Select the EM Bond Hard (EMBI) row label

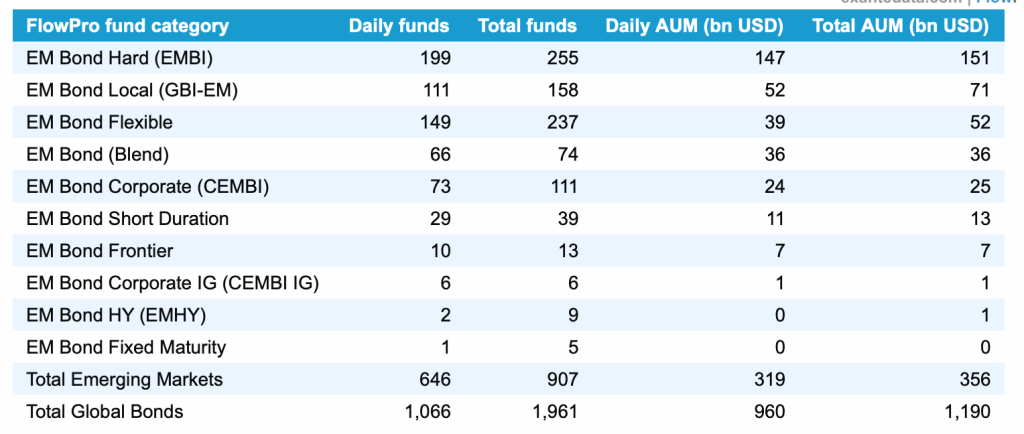(119, 58)
